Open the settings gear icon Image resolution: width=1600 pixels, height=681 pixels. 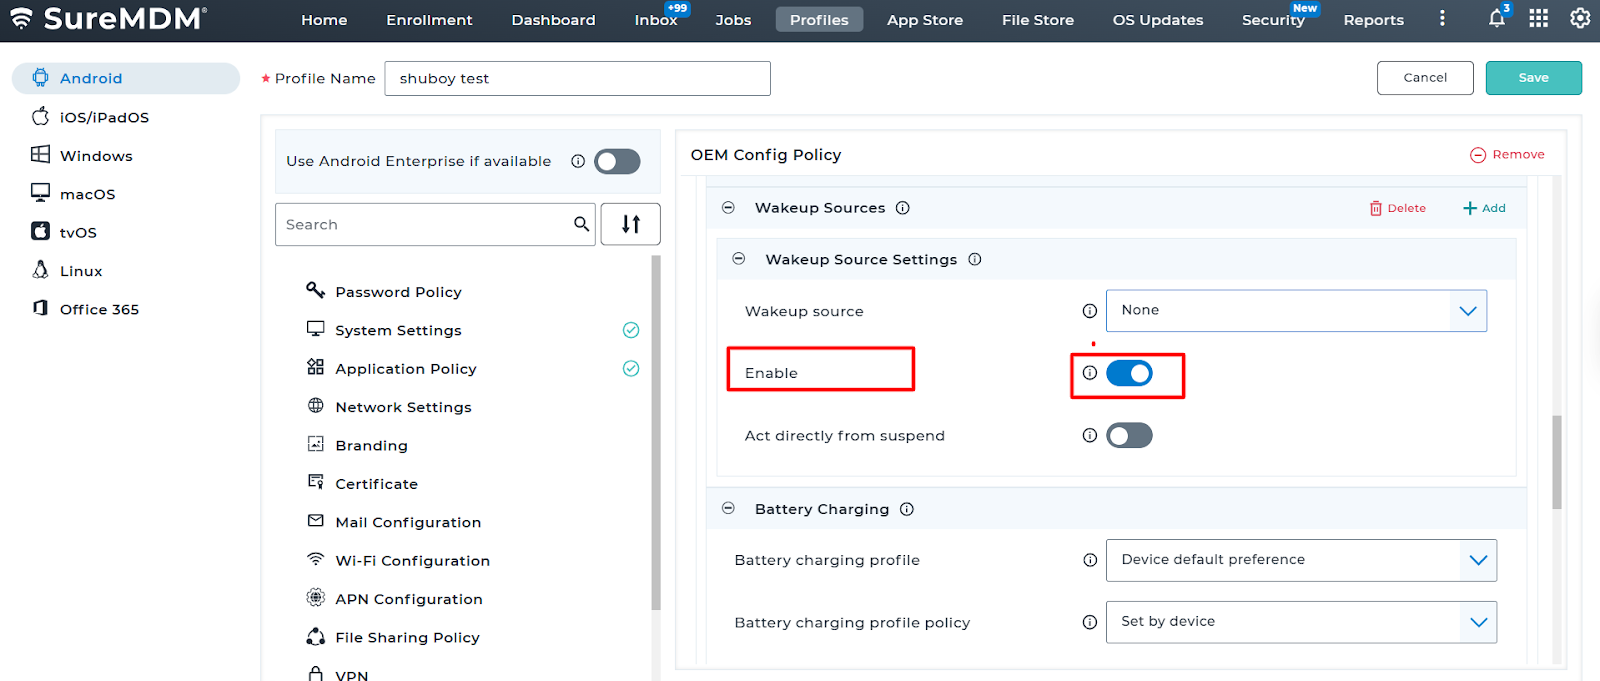click(1579, 19)
